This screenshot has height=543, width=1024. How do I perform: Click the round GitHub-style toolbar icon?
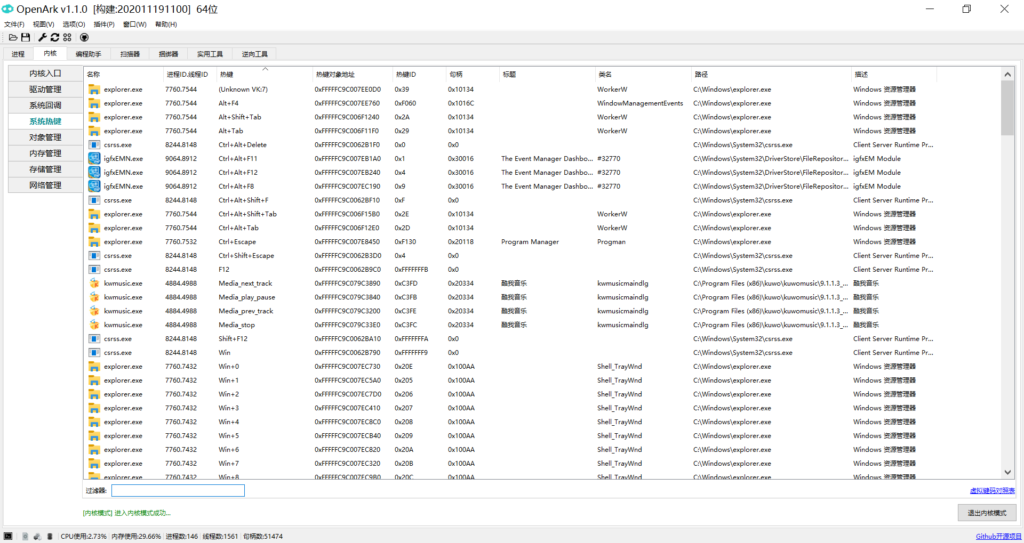click(x=84, y=37)
